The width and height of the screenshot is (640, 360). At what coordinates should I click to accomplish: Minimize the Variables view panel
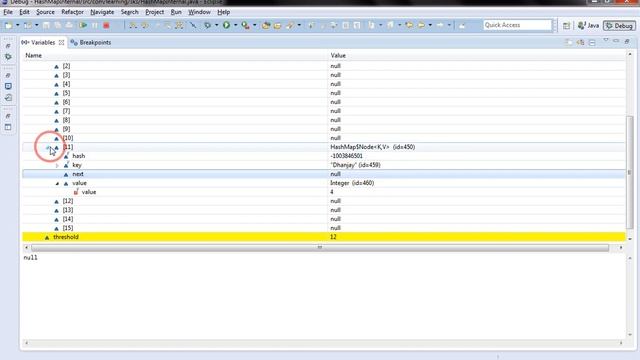(616, 41)
